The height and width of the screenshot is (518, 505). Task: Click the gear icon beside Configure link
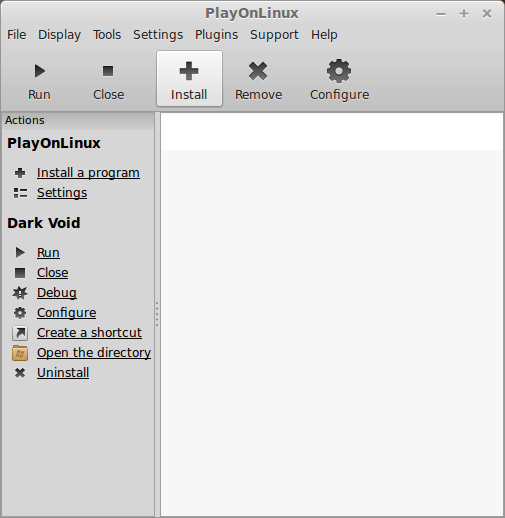tap(20, 313)
